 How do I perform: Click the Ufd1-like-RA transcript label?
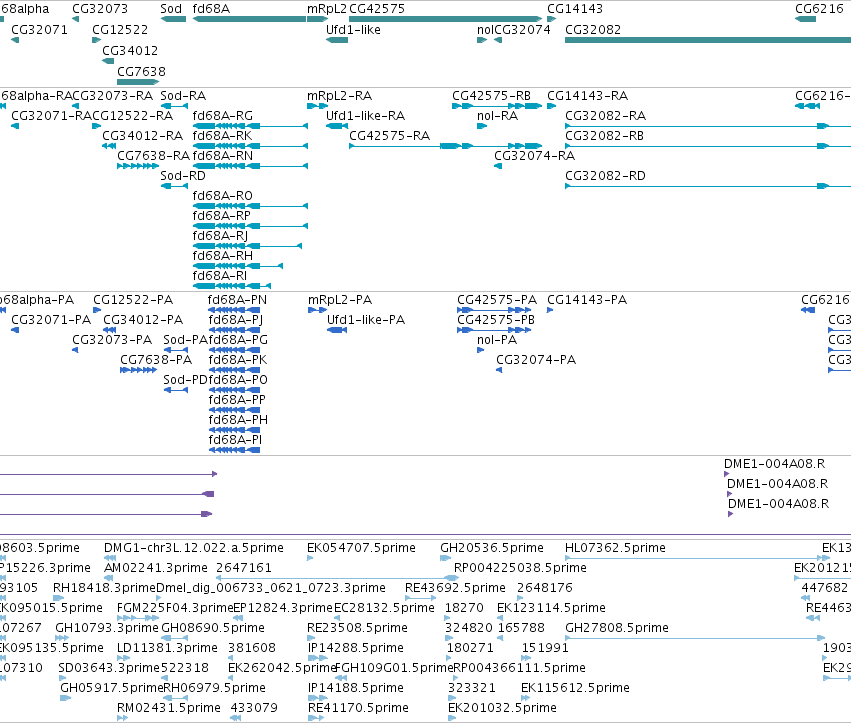[x=366, y=116]
